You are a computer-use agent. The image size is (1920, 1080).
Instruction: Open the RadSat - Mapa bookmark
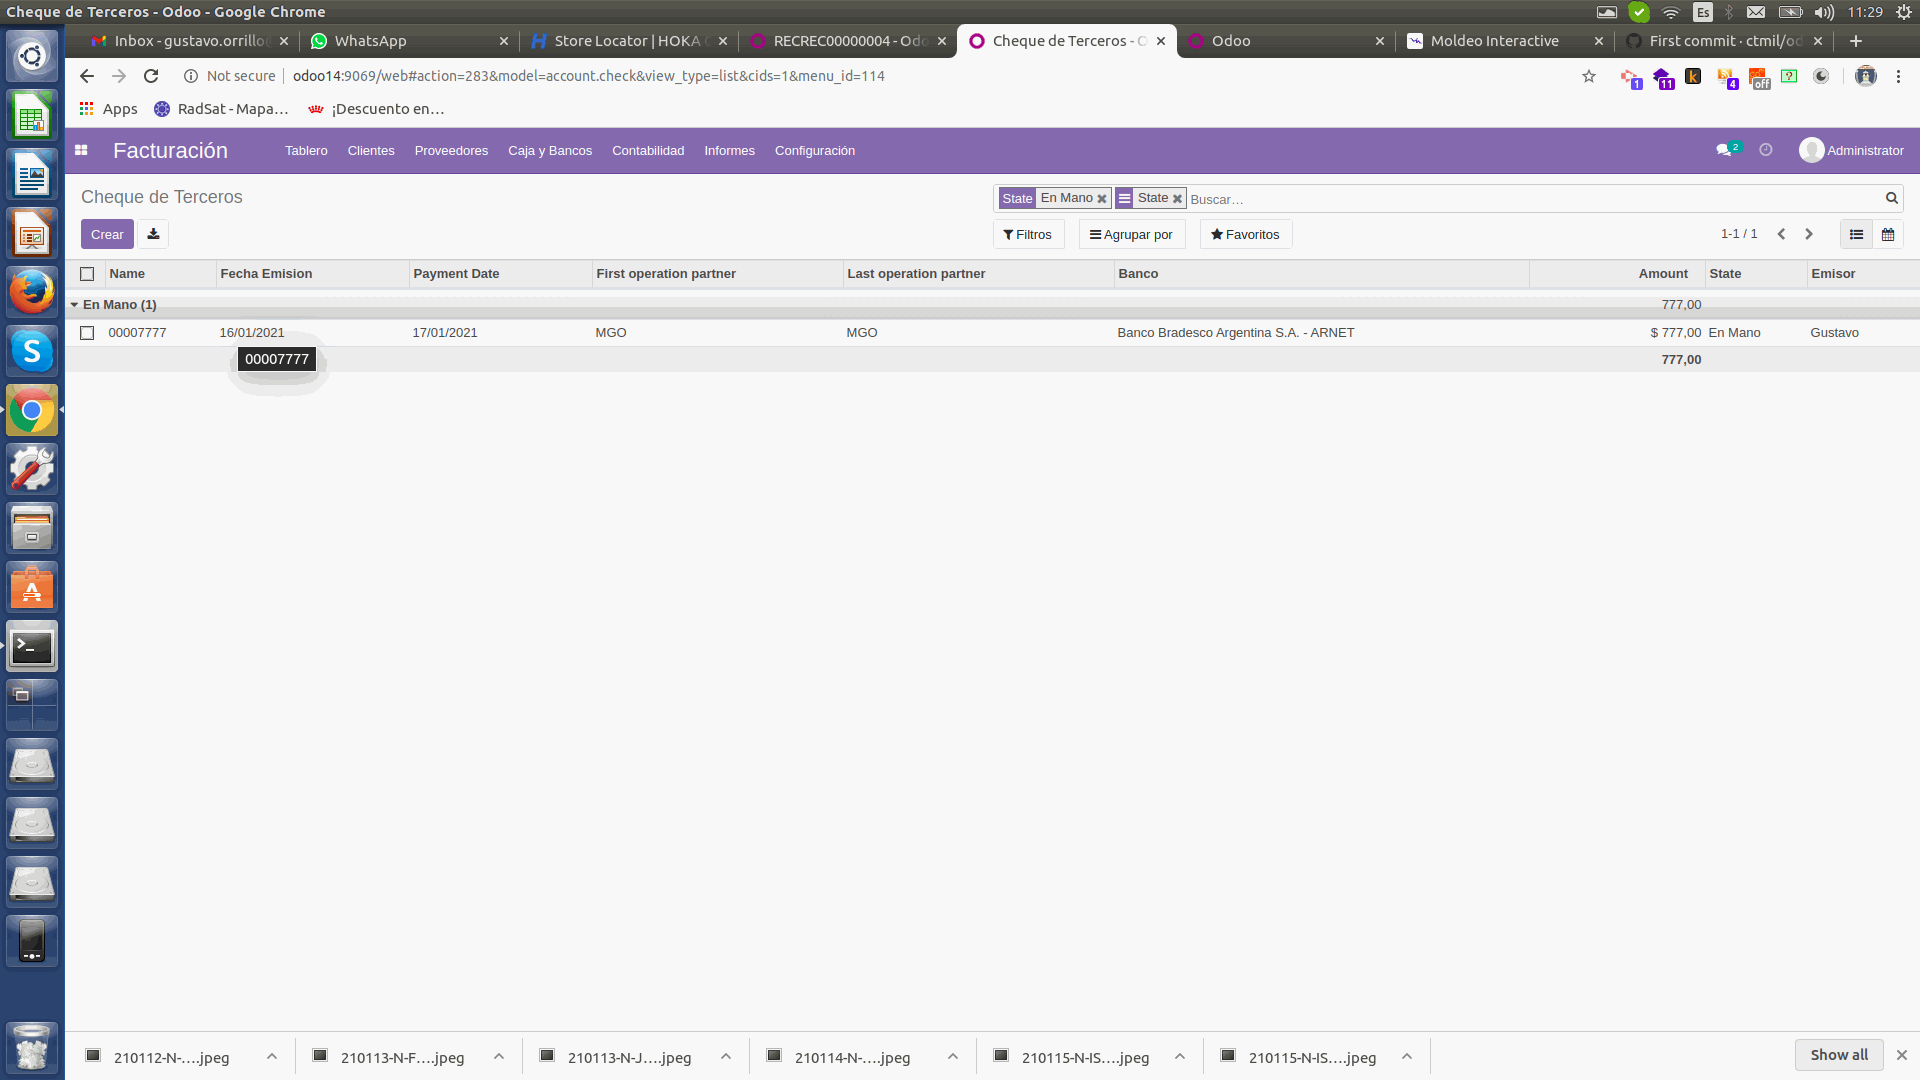tap(221, 109)
